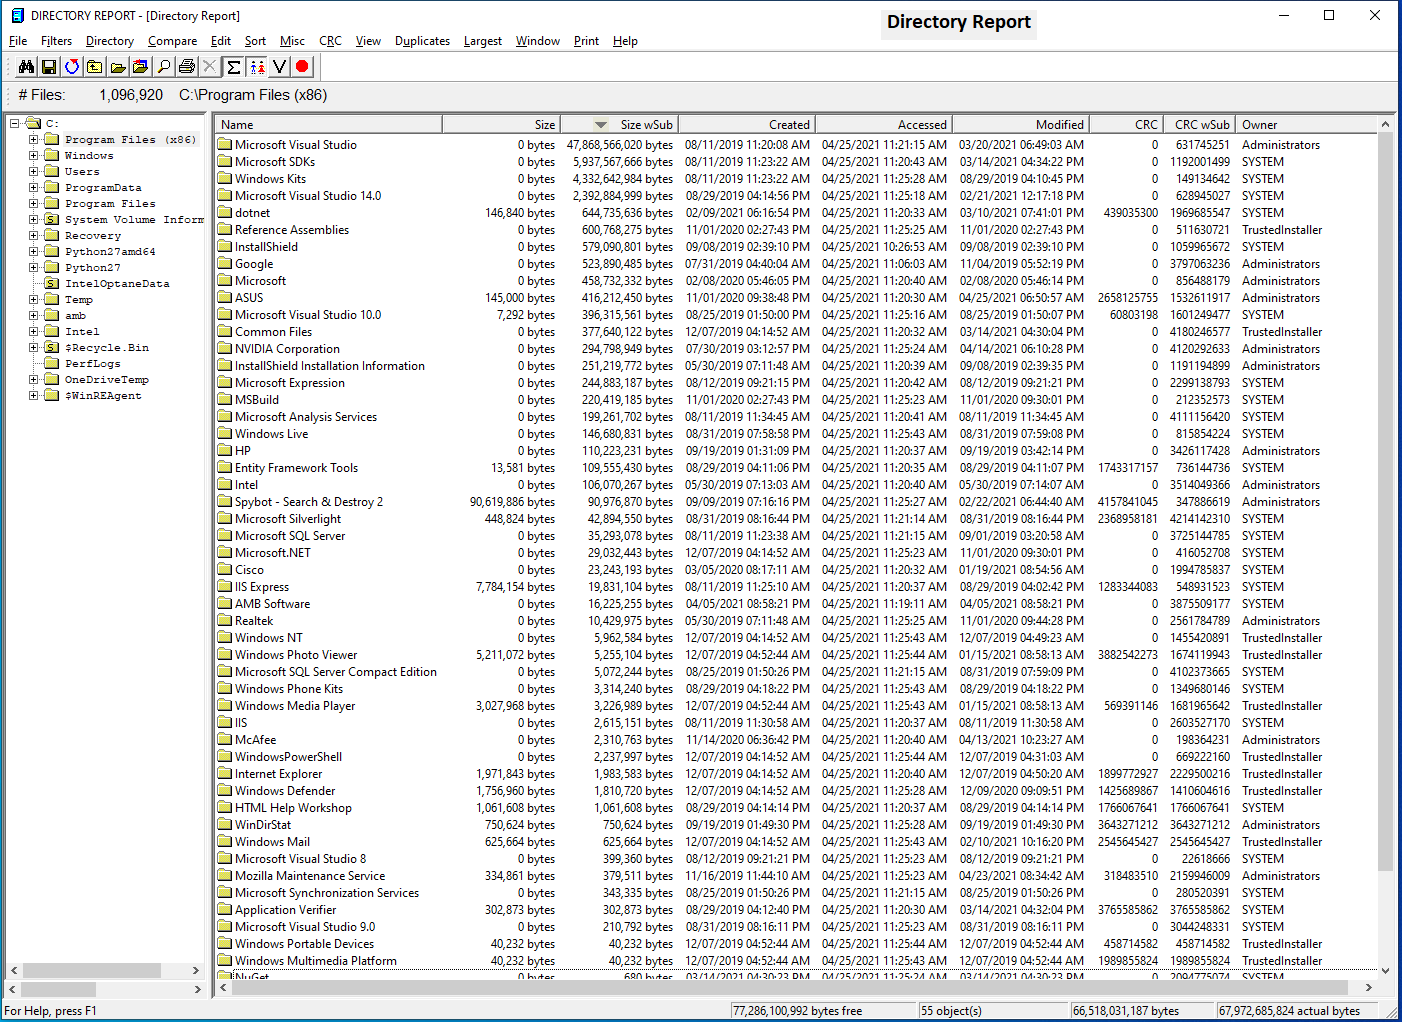Click the magnifying glass find icon

pos(164,67)
